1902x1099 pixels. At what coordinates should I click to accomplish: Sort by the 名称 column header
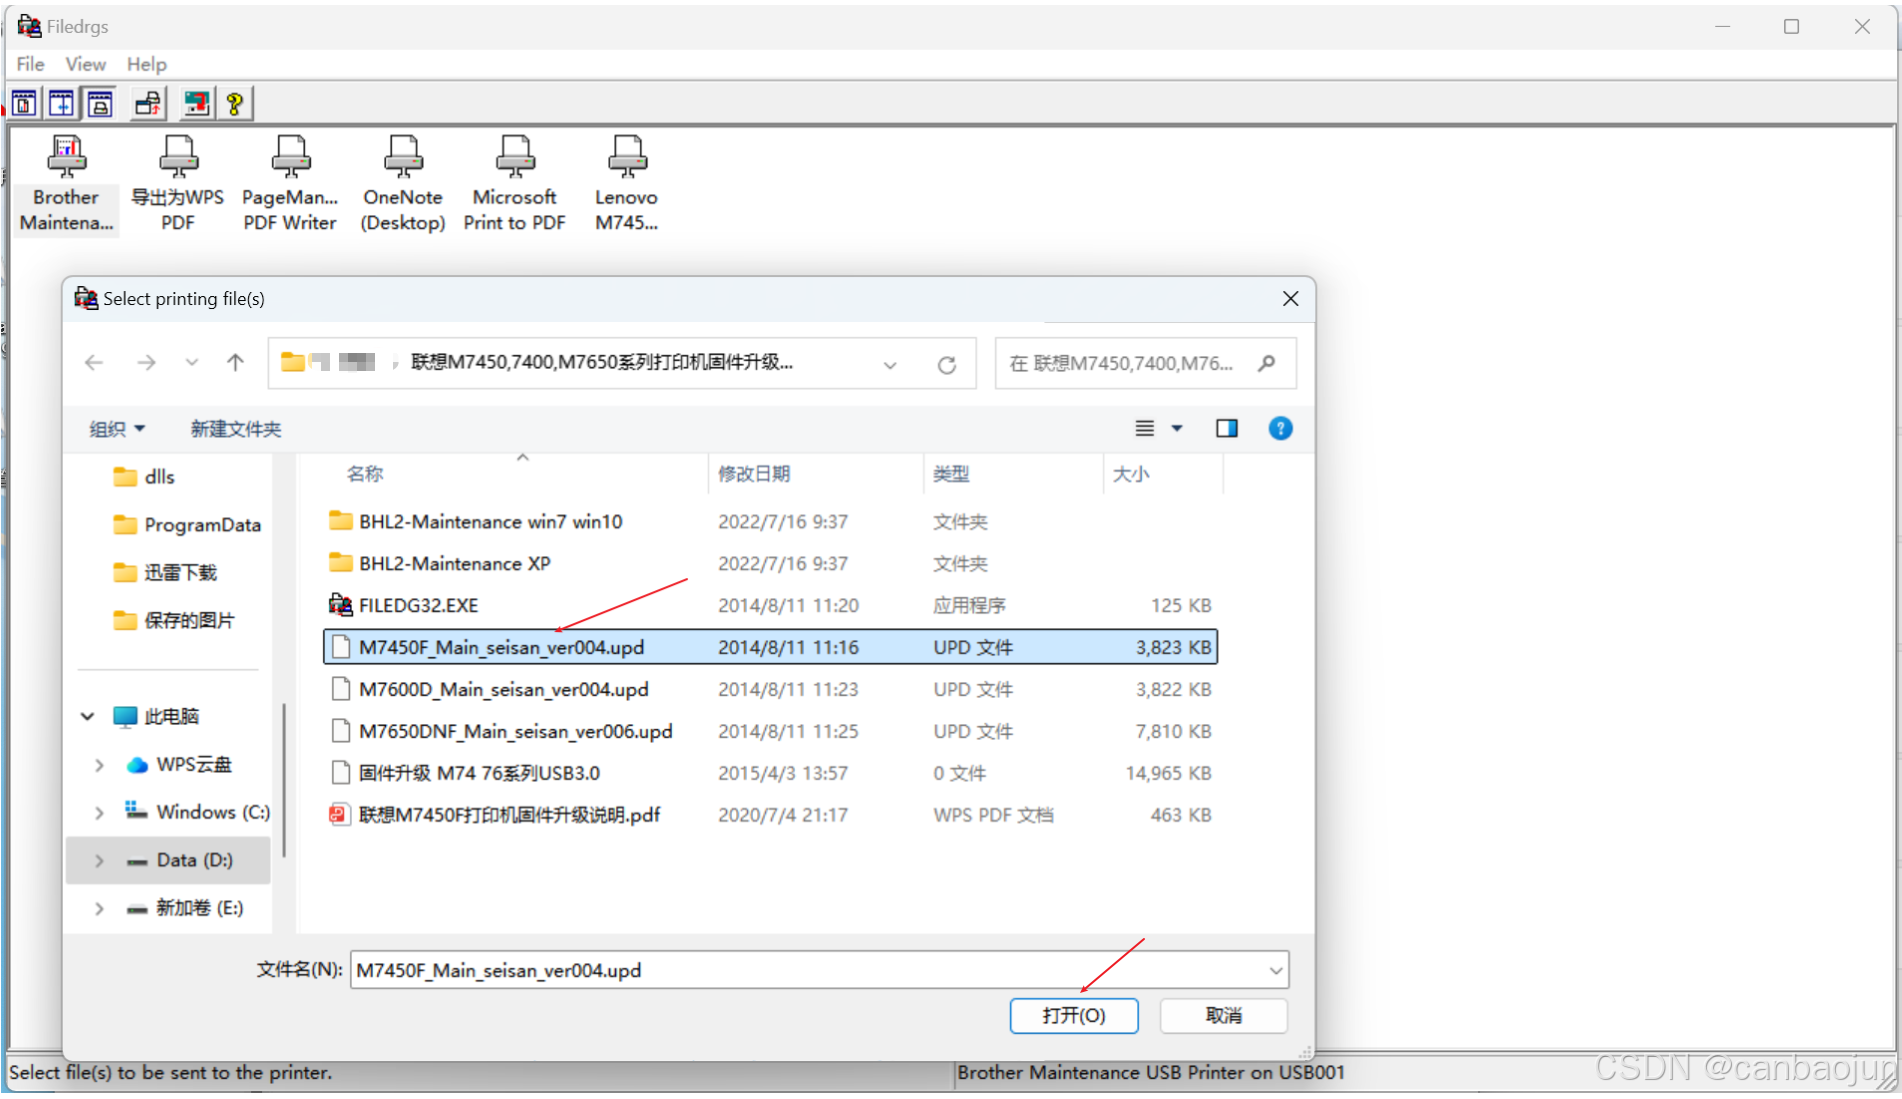click(364, 474)
